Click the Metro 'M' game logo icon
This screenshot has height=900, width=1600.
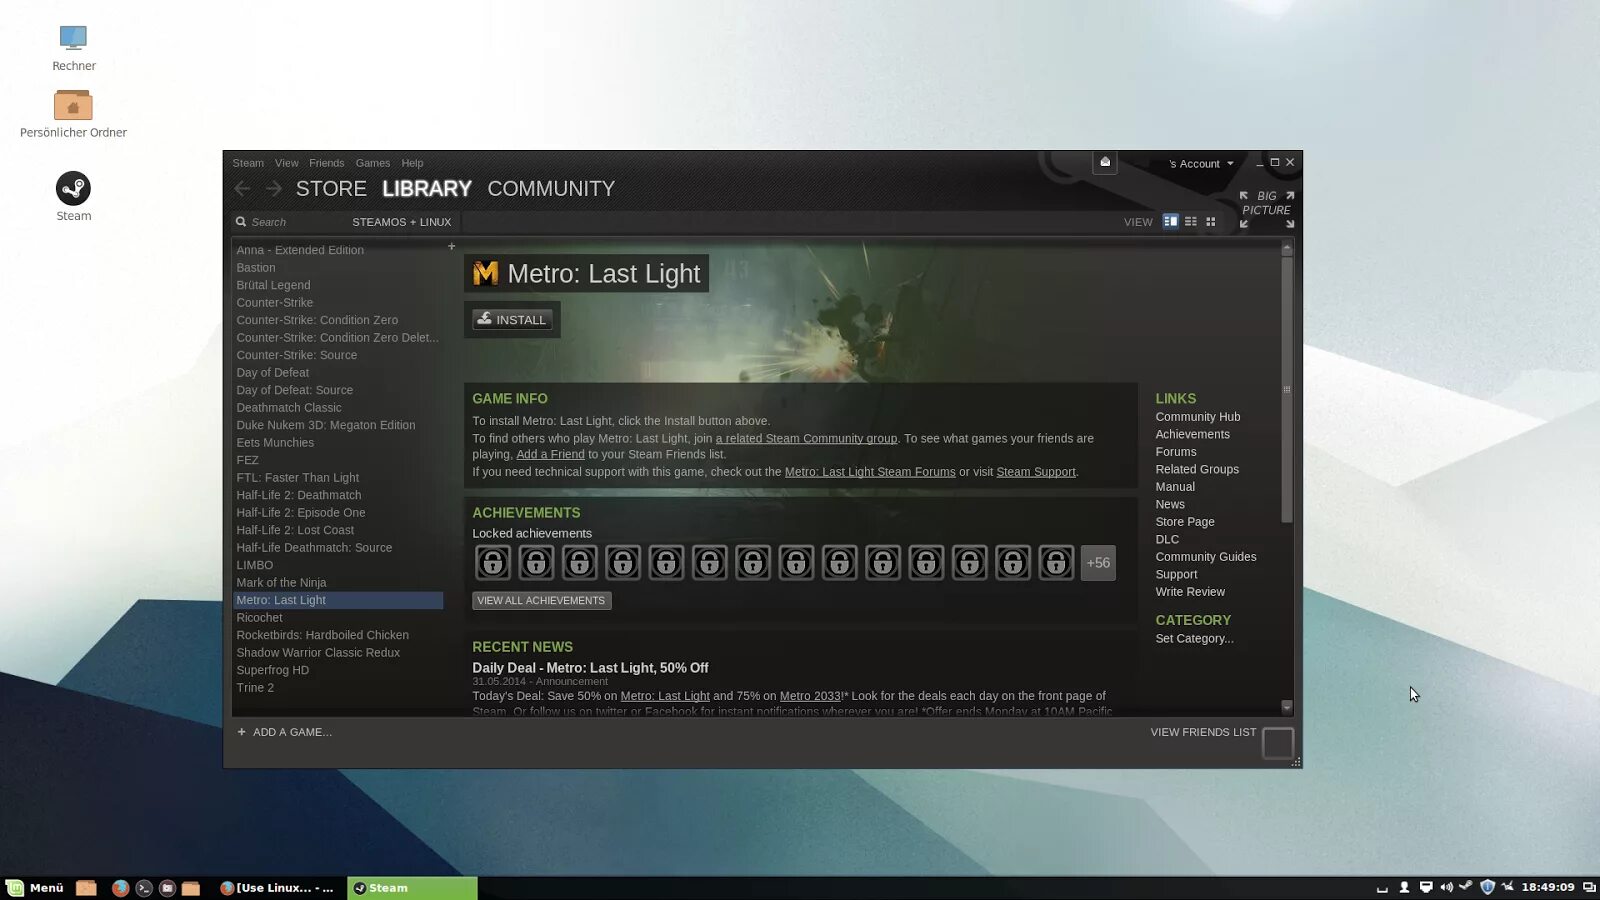485,273
